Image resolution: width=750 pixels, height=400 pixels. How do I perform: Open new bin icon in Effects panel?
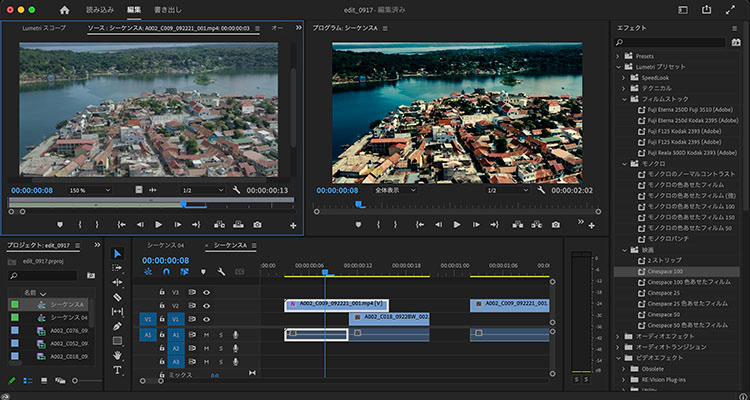click(736, 43)
